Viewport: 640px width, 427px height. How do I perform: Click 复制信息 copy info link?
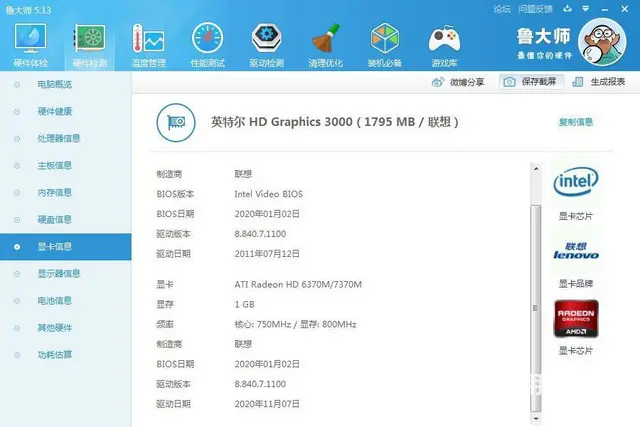click(576, 122)
